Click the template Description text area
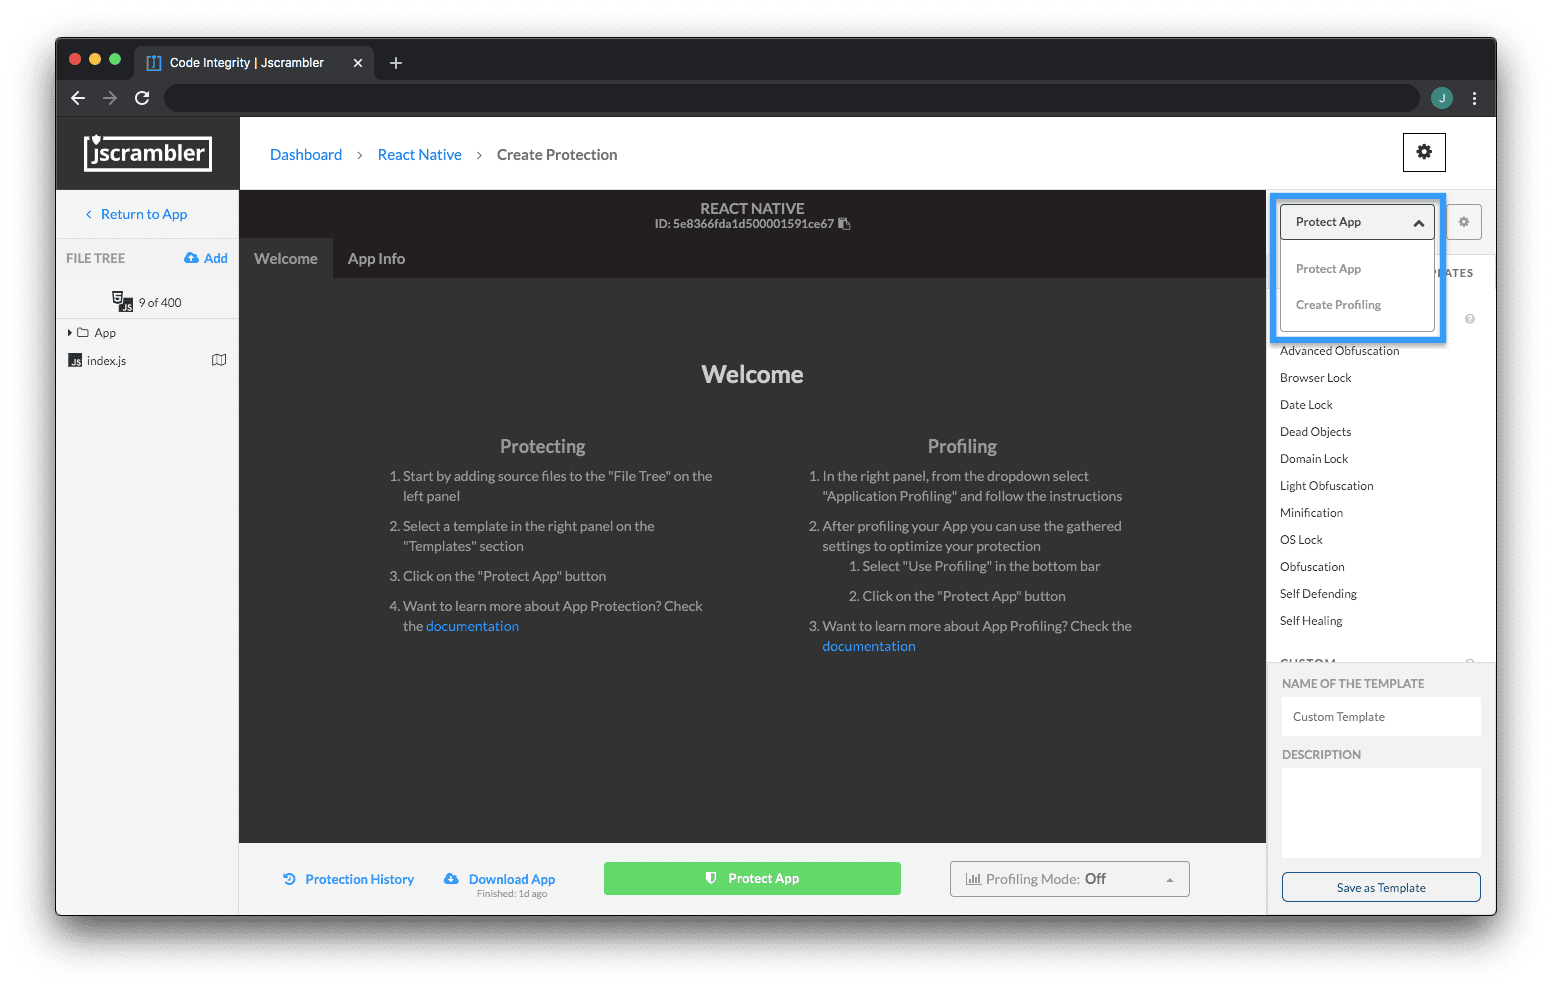 coord(1381,813)
